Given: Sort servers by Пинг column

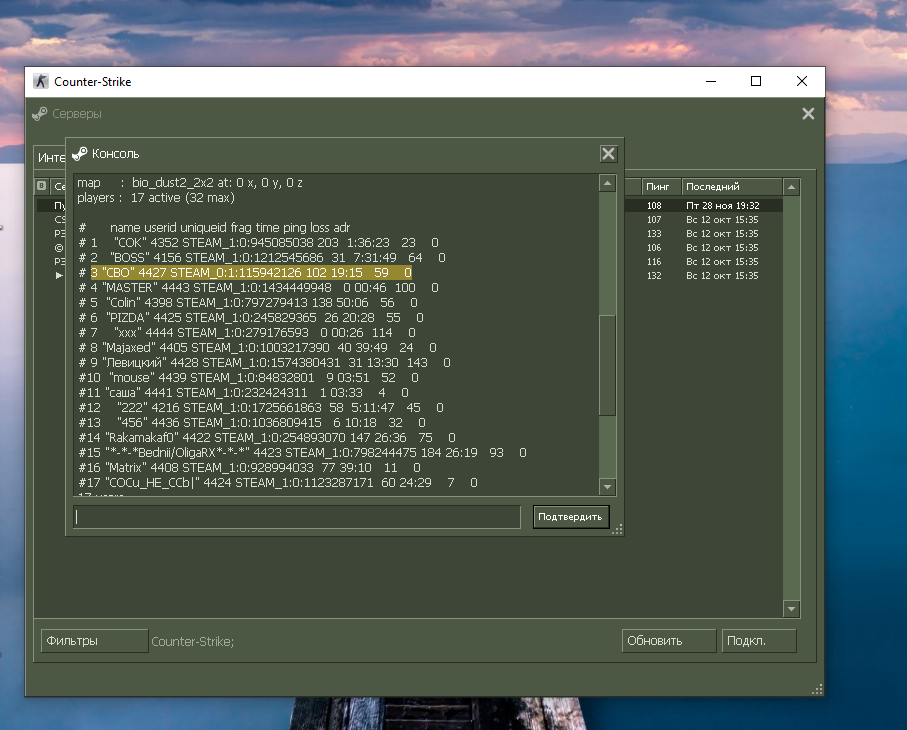Looking at the screenshot, I should pos(660,186).
